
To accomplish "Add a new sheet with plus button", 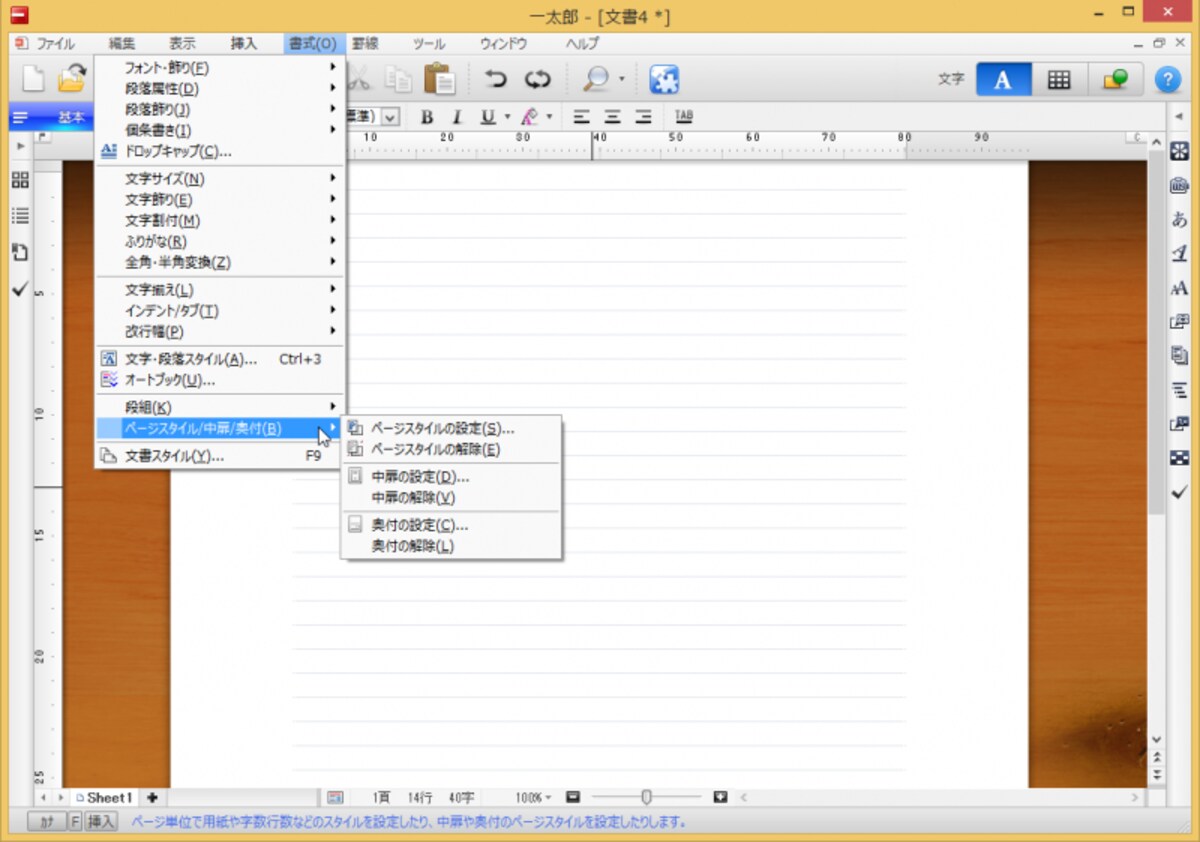I will [x=152, y=797].
